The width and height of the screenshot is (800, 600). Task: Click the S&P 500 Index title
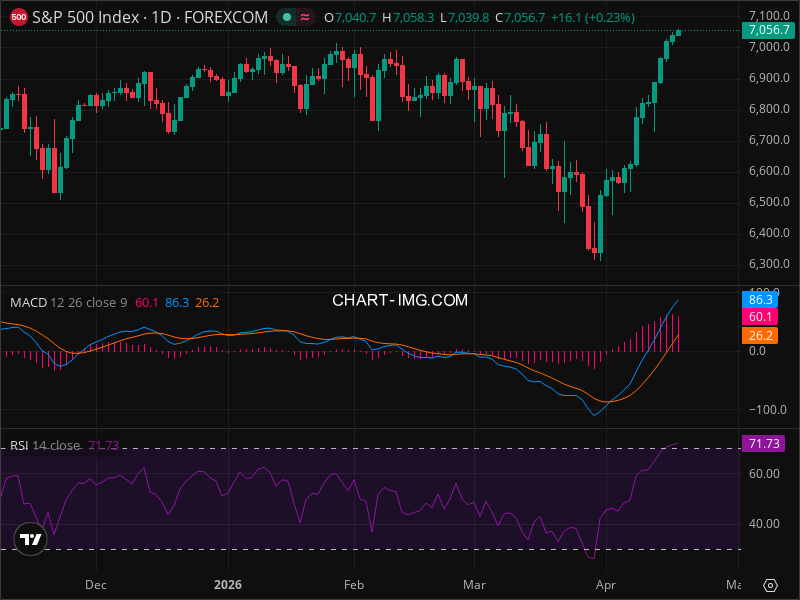[x=85, y=17]
